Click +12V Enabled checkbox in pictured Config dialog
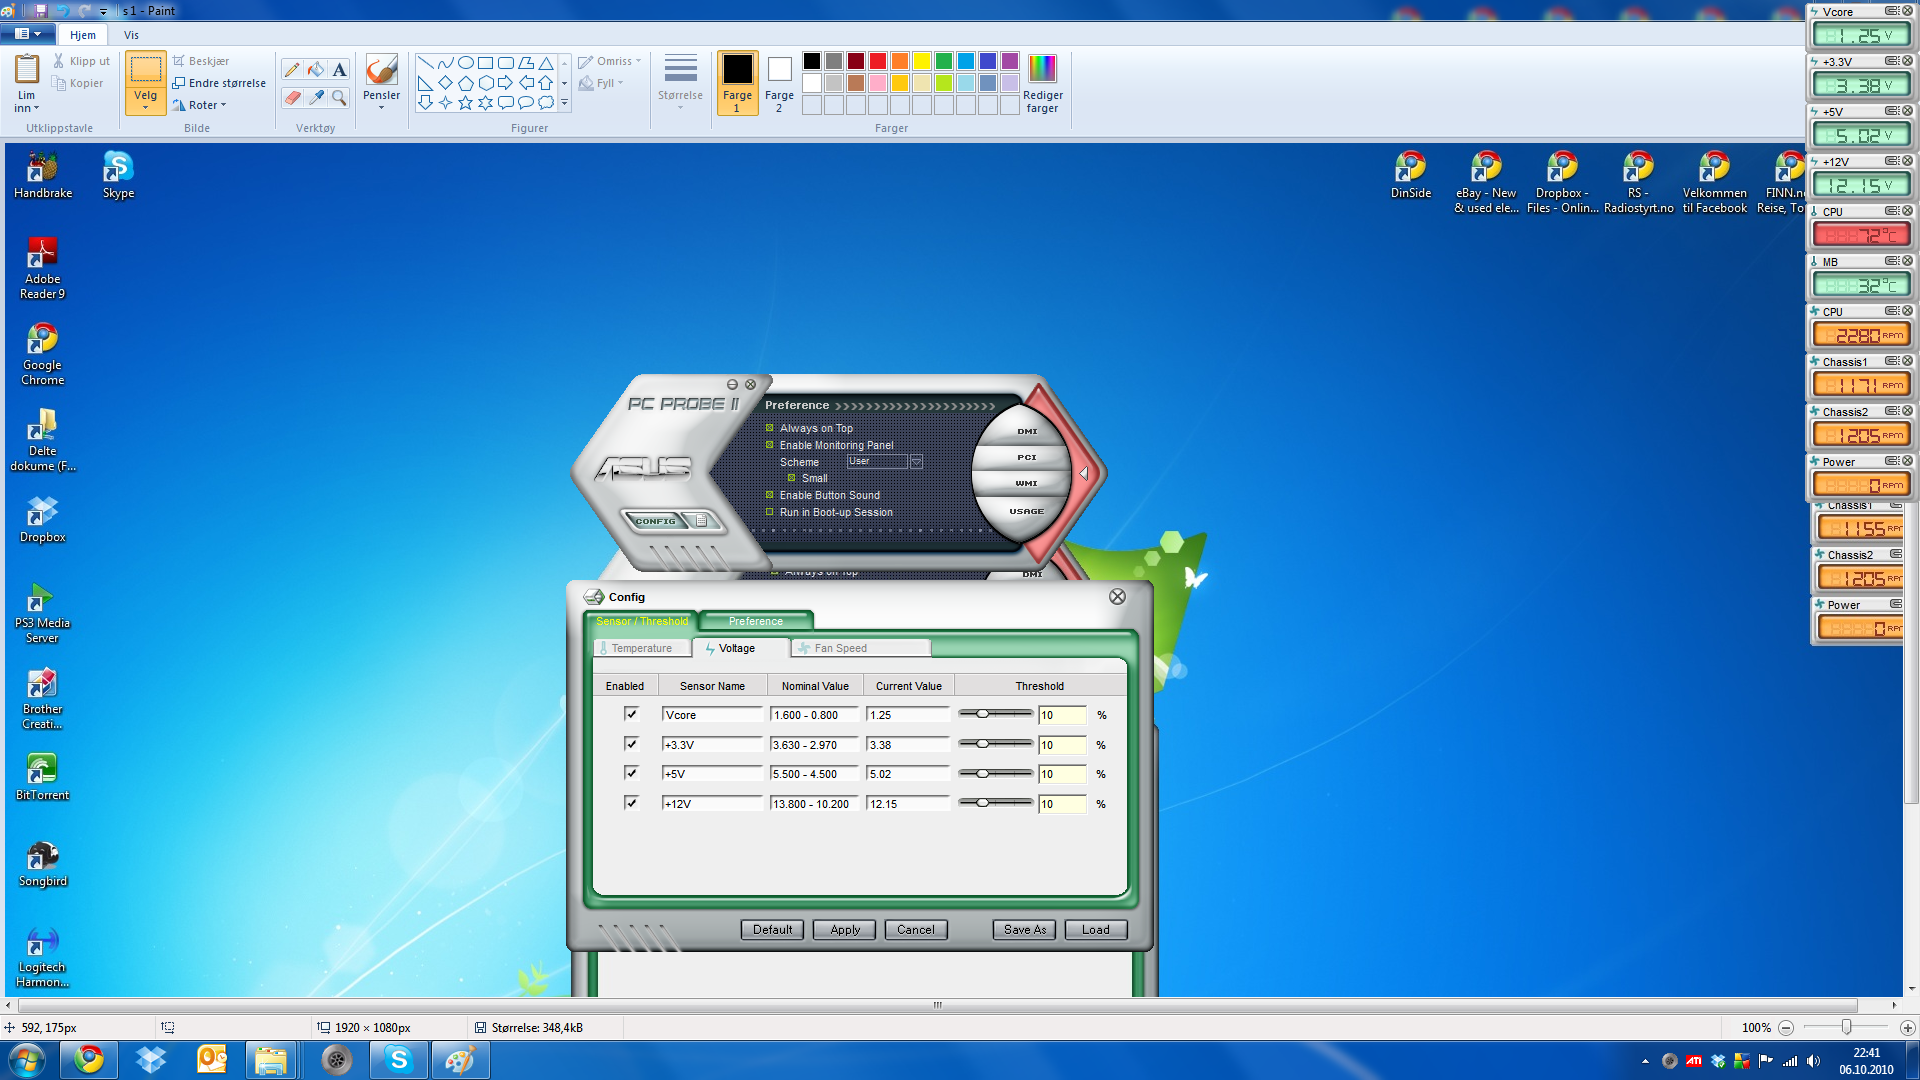This screenshot has height=1080, width=1920. [x=631, y=803]
